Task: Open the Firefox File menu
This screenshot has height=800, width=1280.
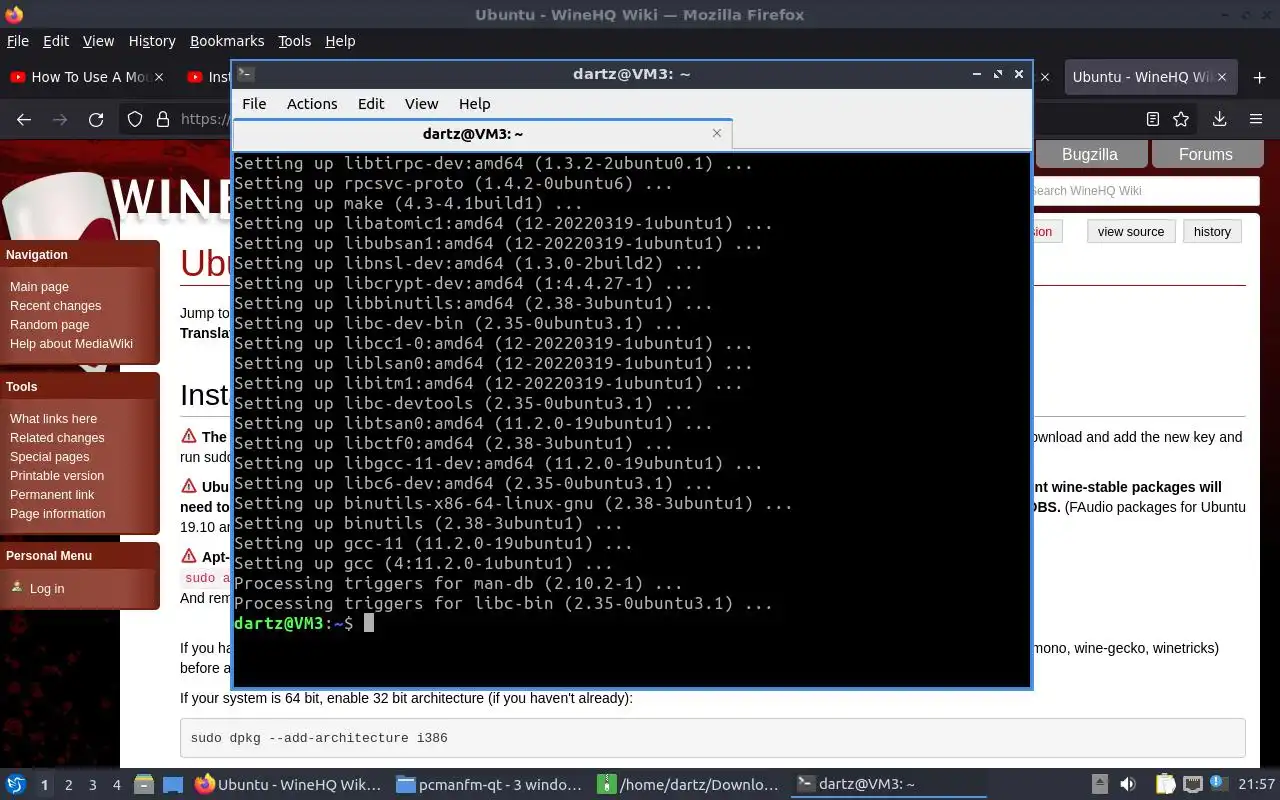Action: (x=18, y=41)
